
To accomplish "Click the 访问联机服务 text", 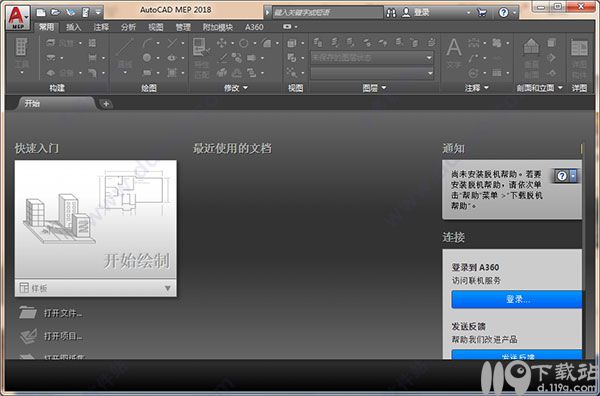I will point(476,280).
